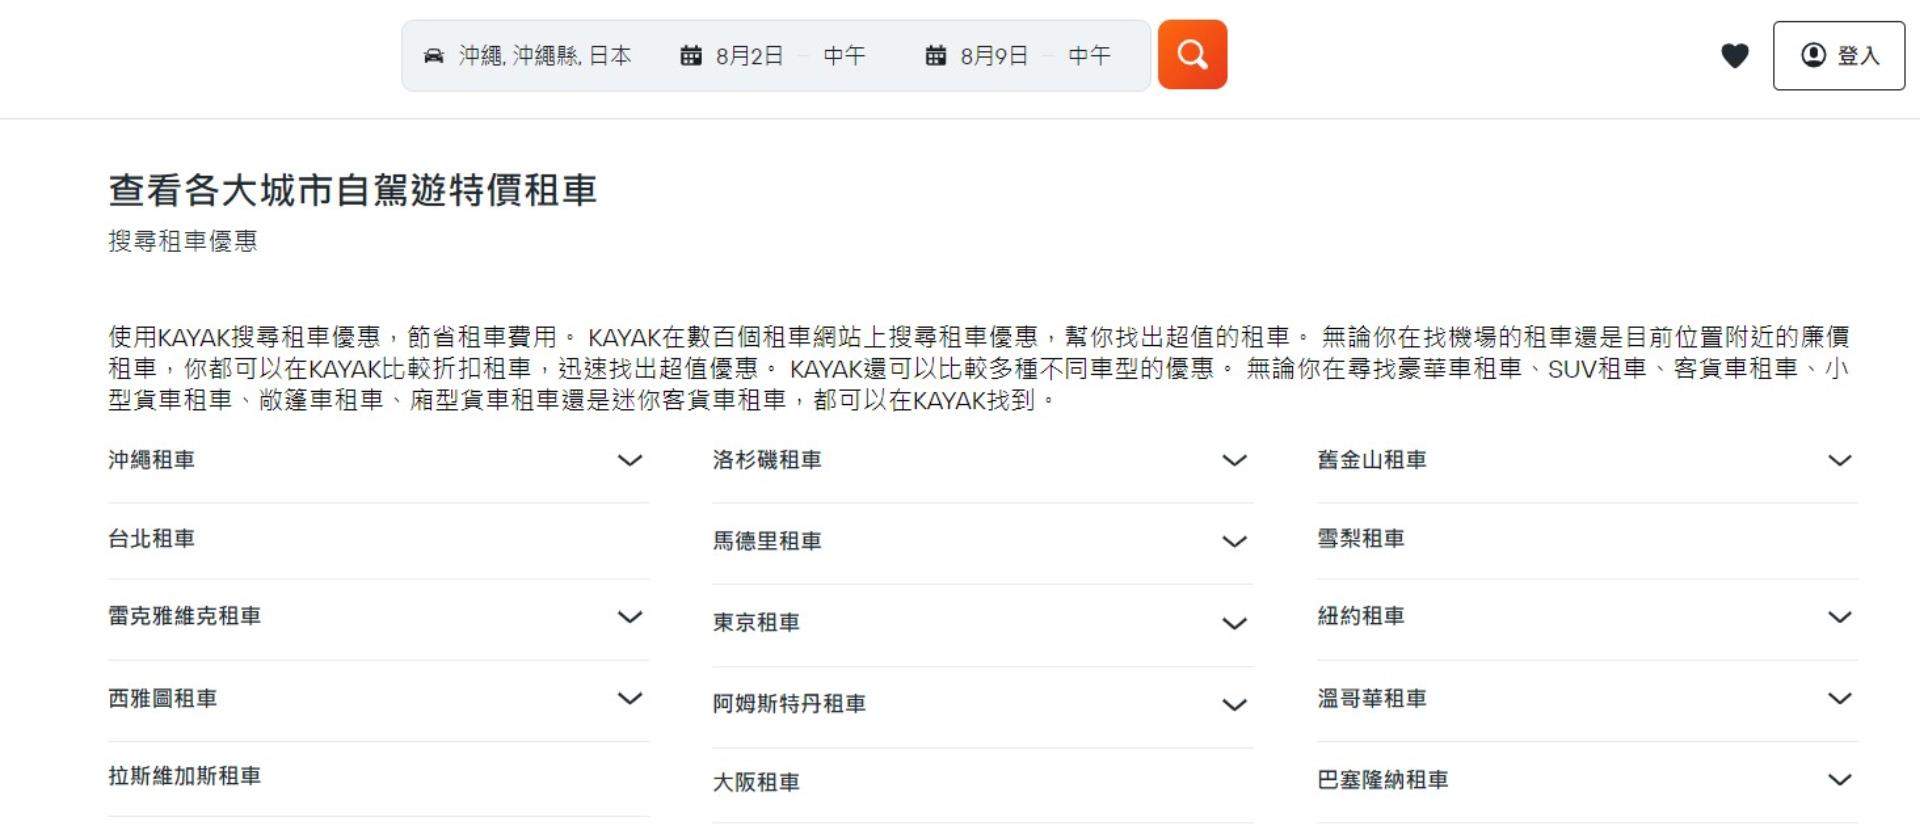Expand the 紐約租車 section chevron

pos(1840,617)
